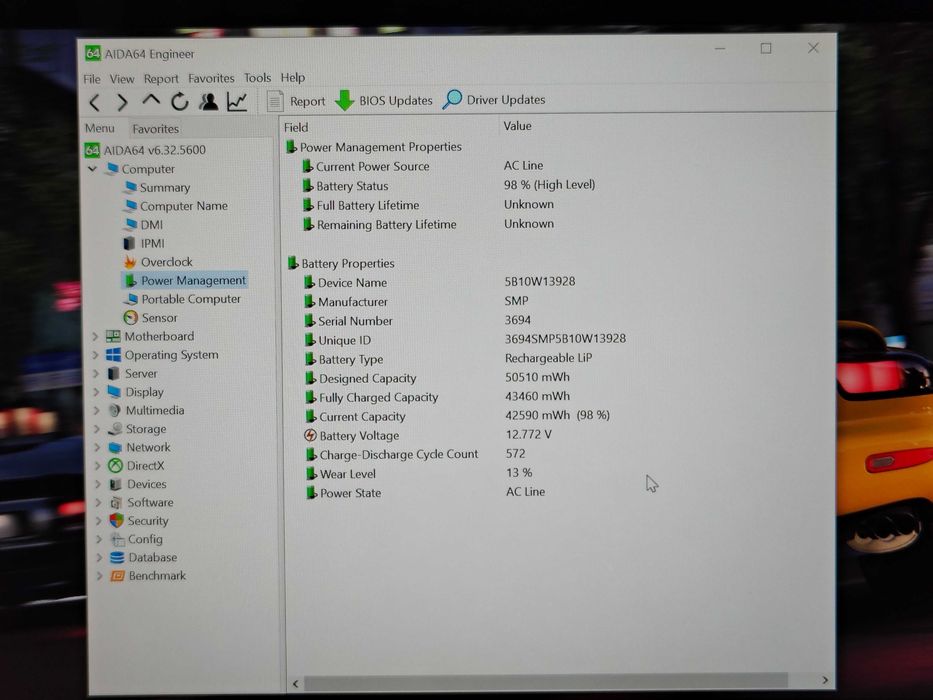This screenshot has width=933, height=700.
Task: Switch to the Menu panel tab
Action: tap(99, 128)
